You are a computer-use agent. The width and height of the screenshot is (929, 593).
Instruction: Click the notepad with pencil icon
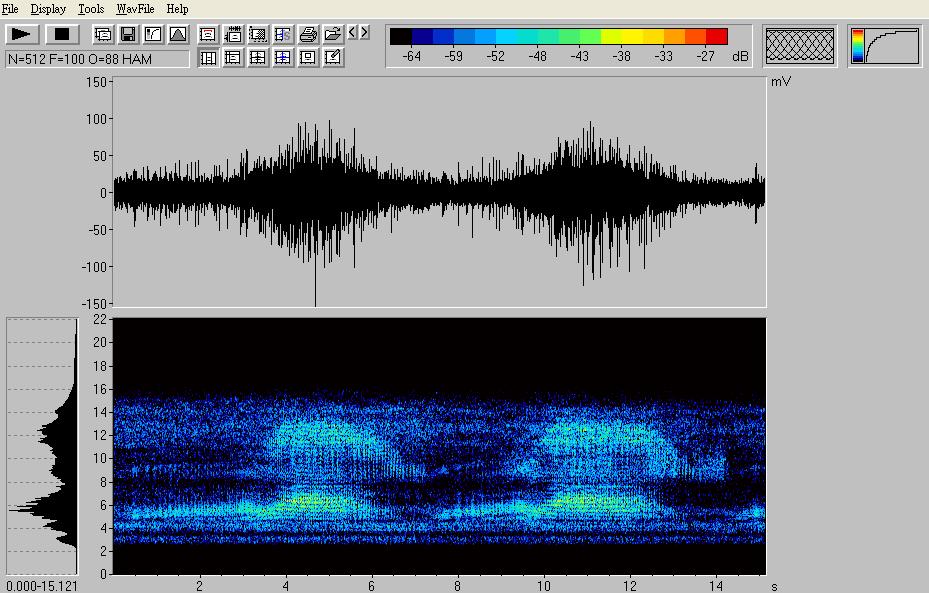pos(333,58)
